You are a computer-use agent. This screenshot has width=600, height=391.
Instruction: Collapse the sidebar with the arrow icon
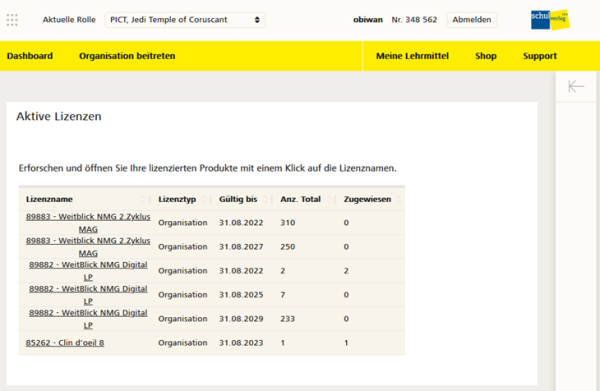coord(576,86)
